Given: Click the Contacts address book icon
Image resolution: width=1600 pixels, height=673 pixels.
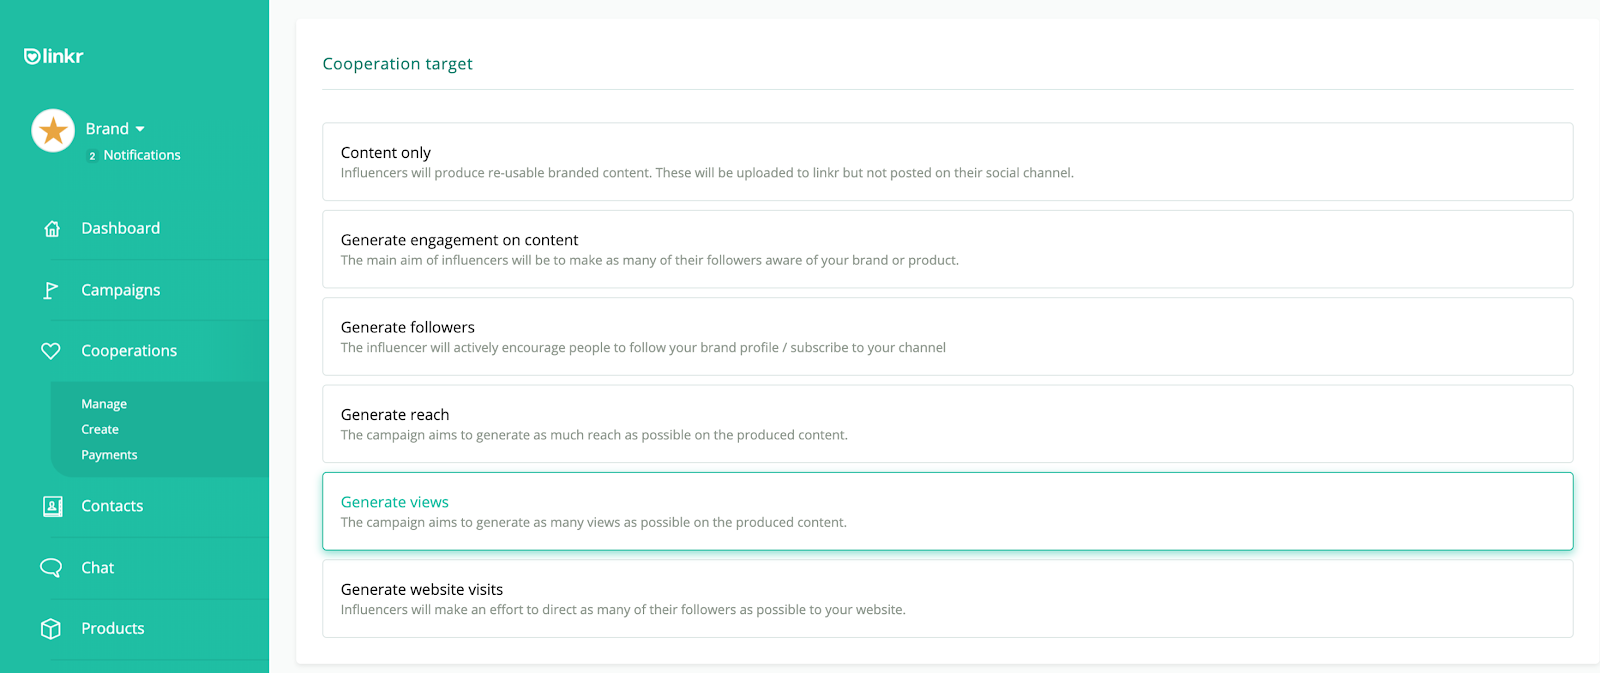Looking at the screenshot, I should pos(52,506).
